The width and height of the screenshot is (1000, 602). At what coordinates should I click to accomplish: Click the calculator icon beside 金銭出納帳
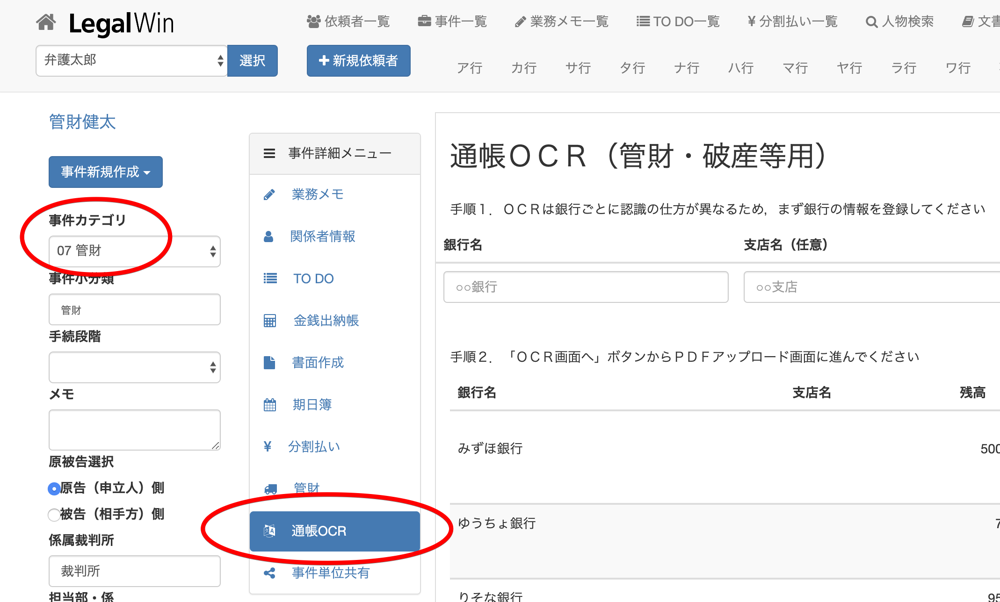pyautogui.click(x=270, y=321)
